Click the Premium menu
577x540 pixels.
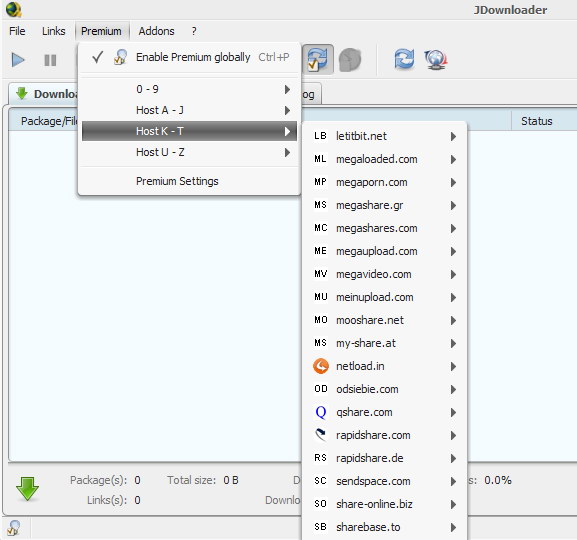[101, 31]
